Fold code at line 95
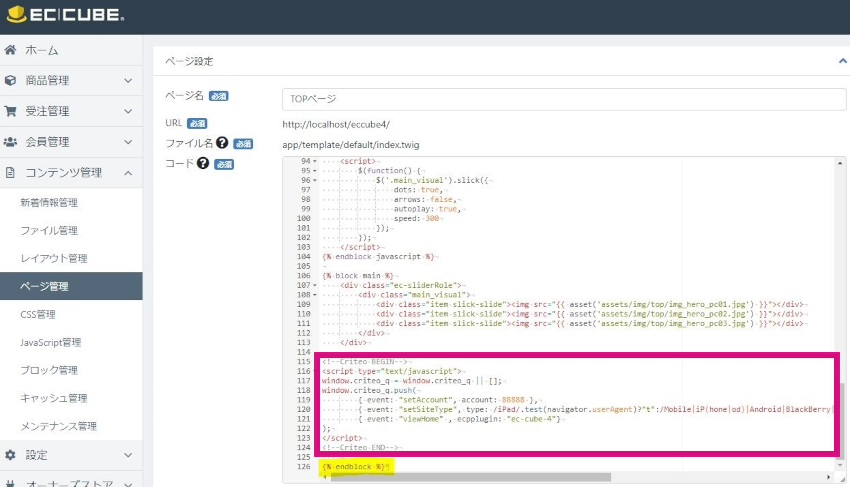The image size is (850, 487). [315, 171]
